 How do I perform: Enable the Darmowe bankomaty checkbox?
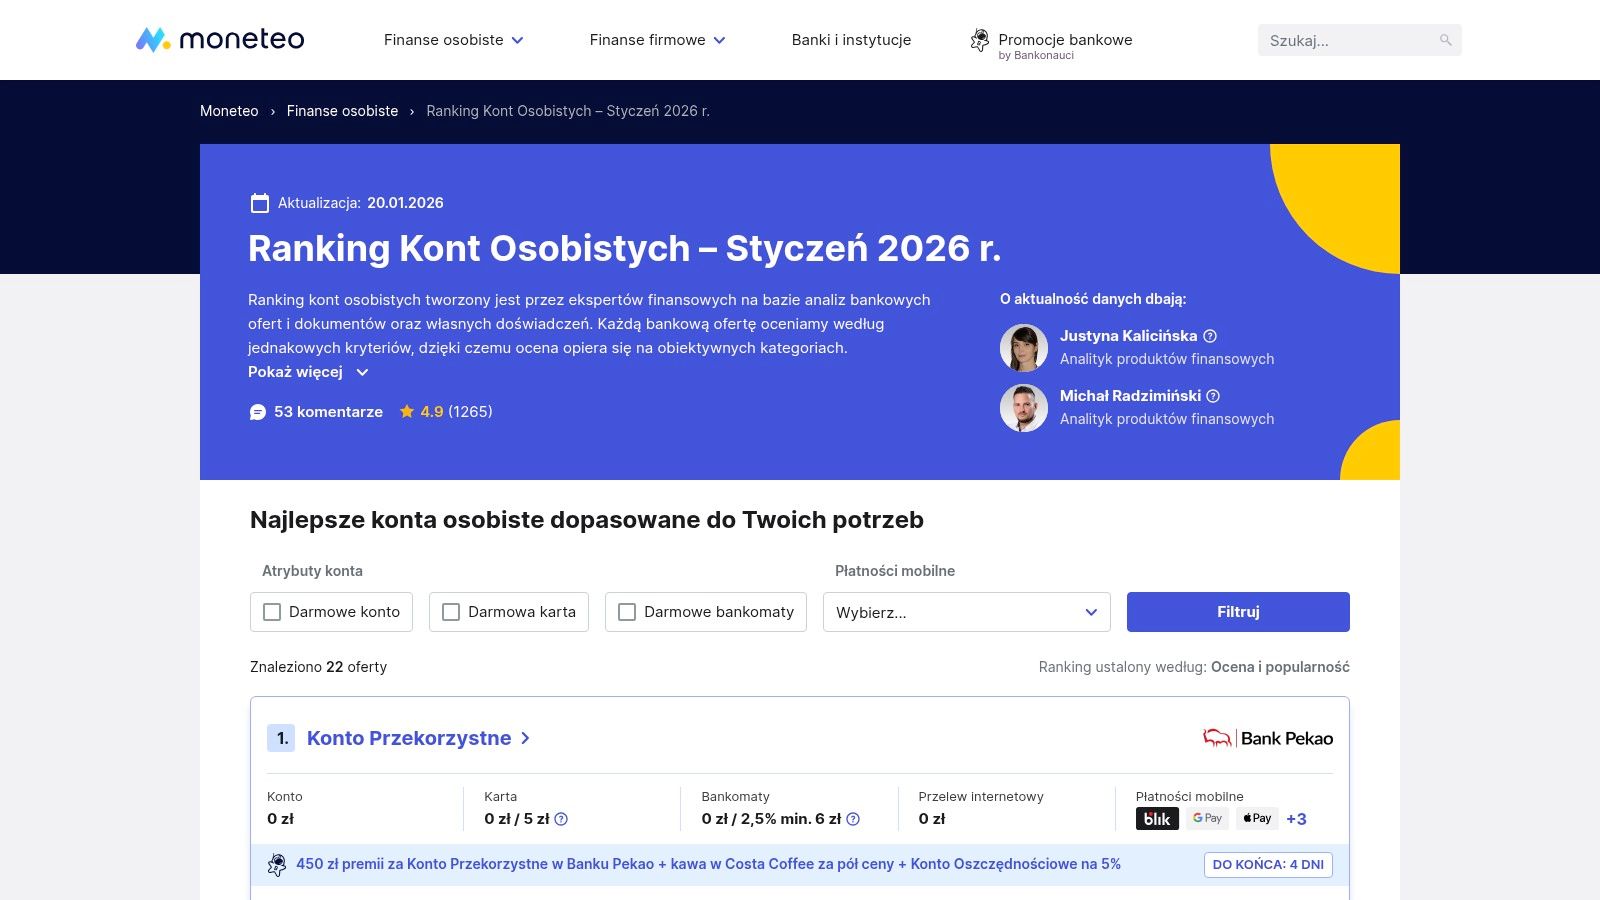tap(627, 612)
